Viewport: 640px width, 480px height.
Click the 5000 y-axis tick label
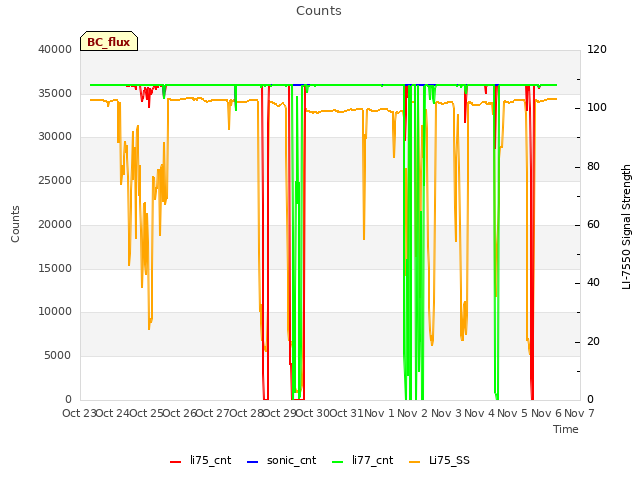[58, 356]
